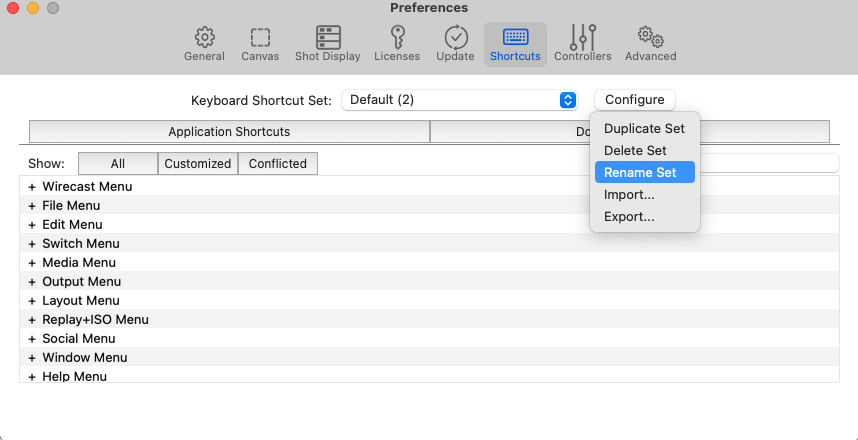Select the Edit Menu text
Viewport: 858px width, 440px height.
pos(72,224)
